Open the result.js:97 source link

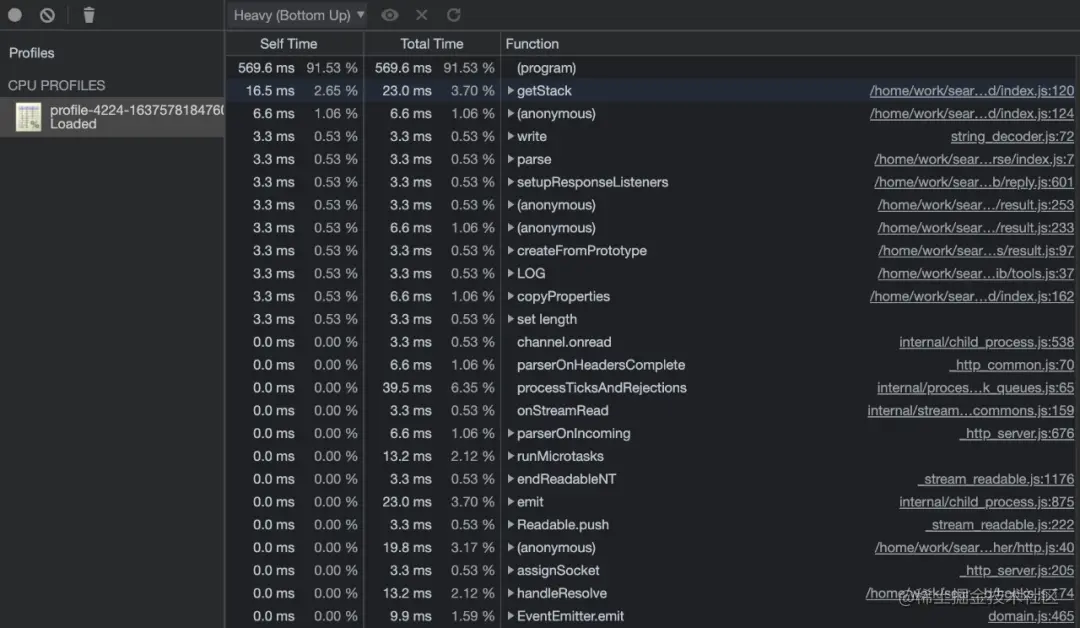click(x=976, y=251)
